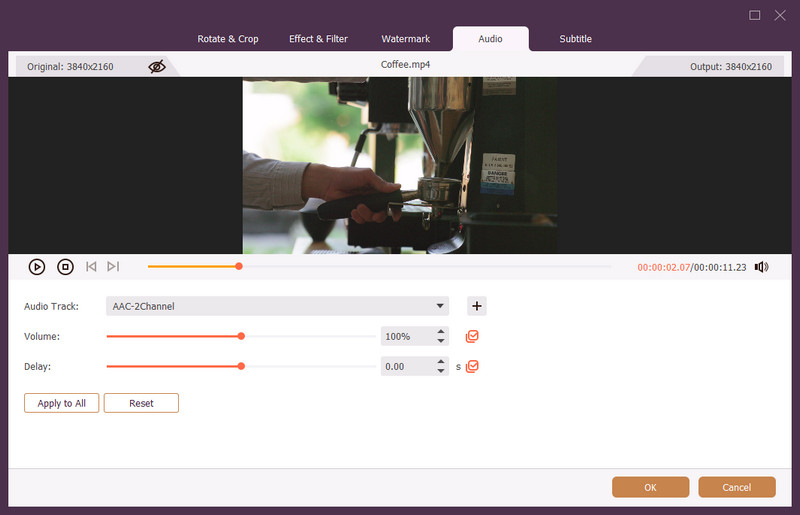Screen dimensions: 800x515
Task: Jump to the previous frame
Action: tap(91, 267)
